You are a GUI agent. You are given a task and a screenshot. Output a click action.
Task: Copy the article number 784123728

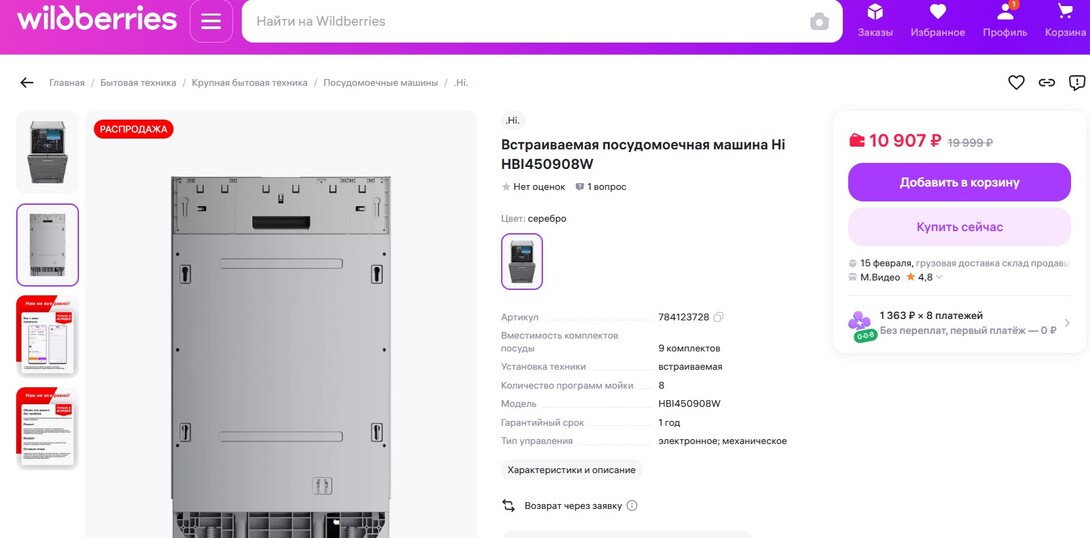pyautogui.click(x=719, y=317)
